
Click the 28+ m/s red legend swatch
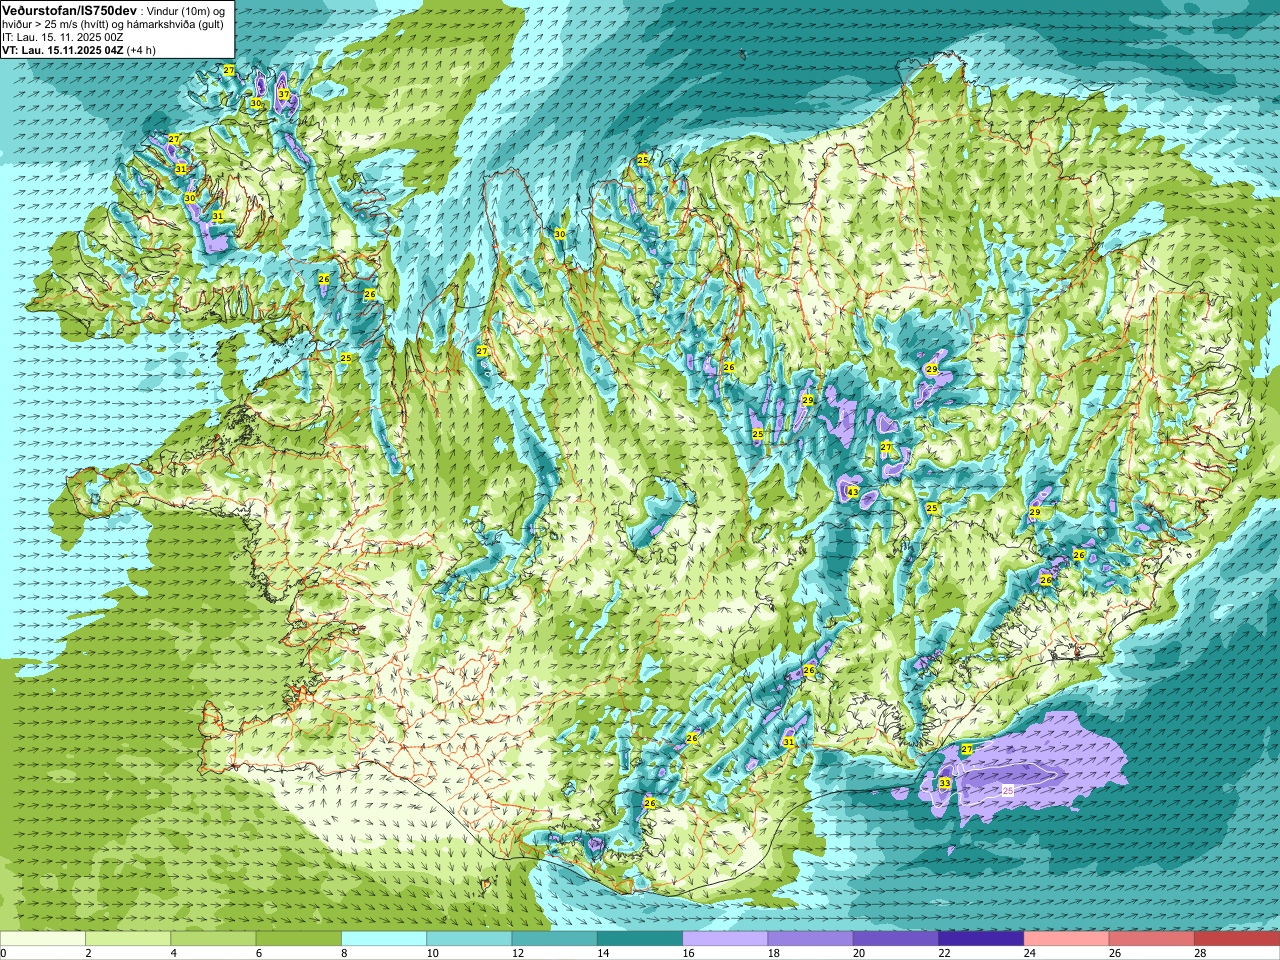coord(1237,939)
